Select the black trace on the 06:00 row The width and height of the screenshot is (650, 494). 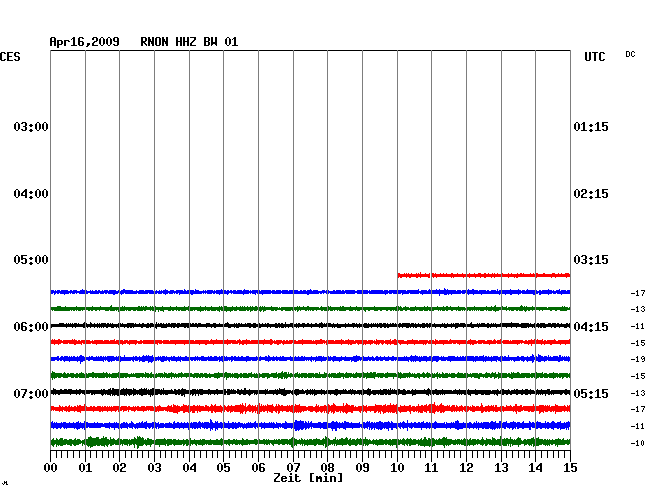tap(310, 325)
